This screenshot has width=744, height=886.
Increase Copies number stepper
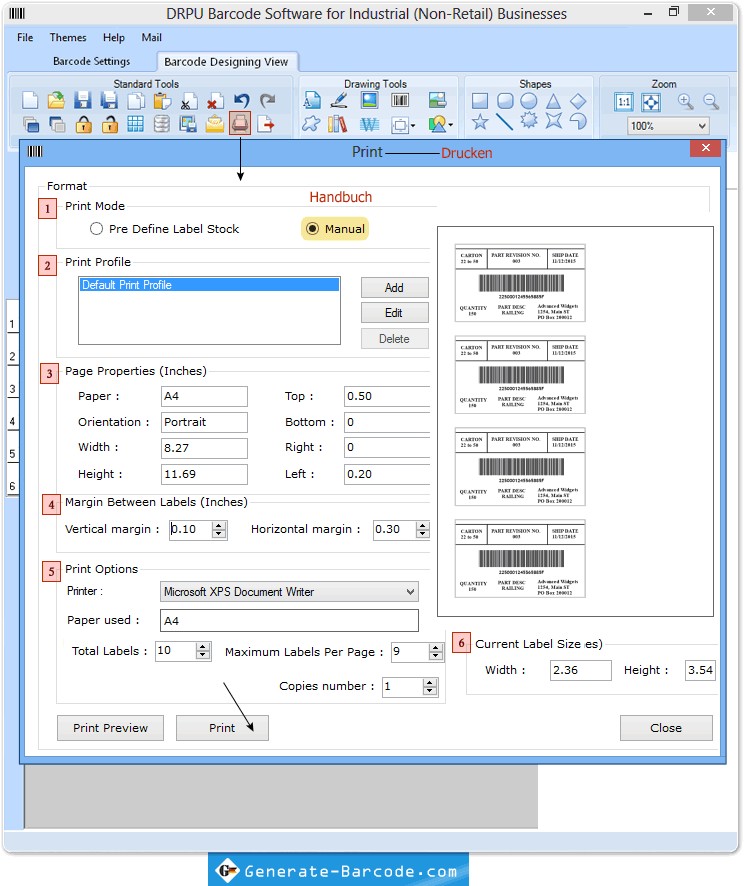[430, 683]
